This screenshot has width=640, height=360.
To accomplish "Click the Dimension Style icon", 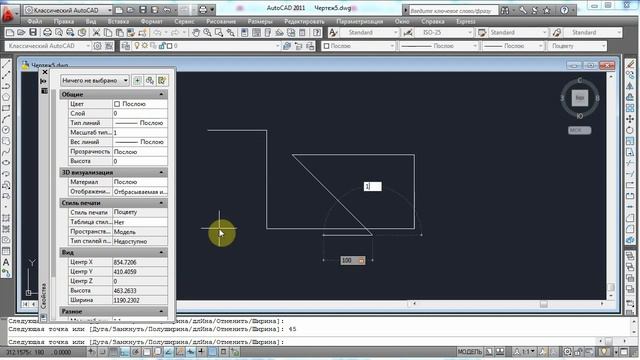I will pos(407,32).
